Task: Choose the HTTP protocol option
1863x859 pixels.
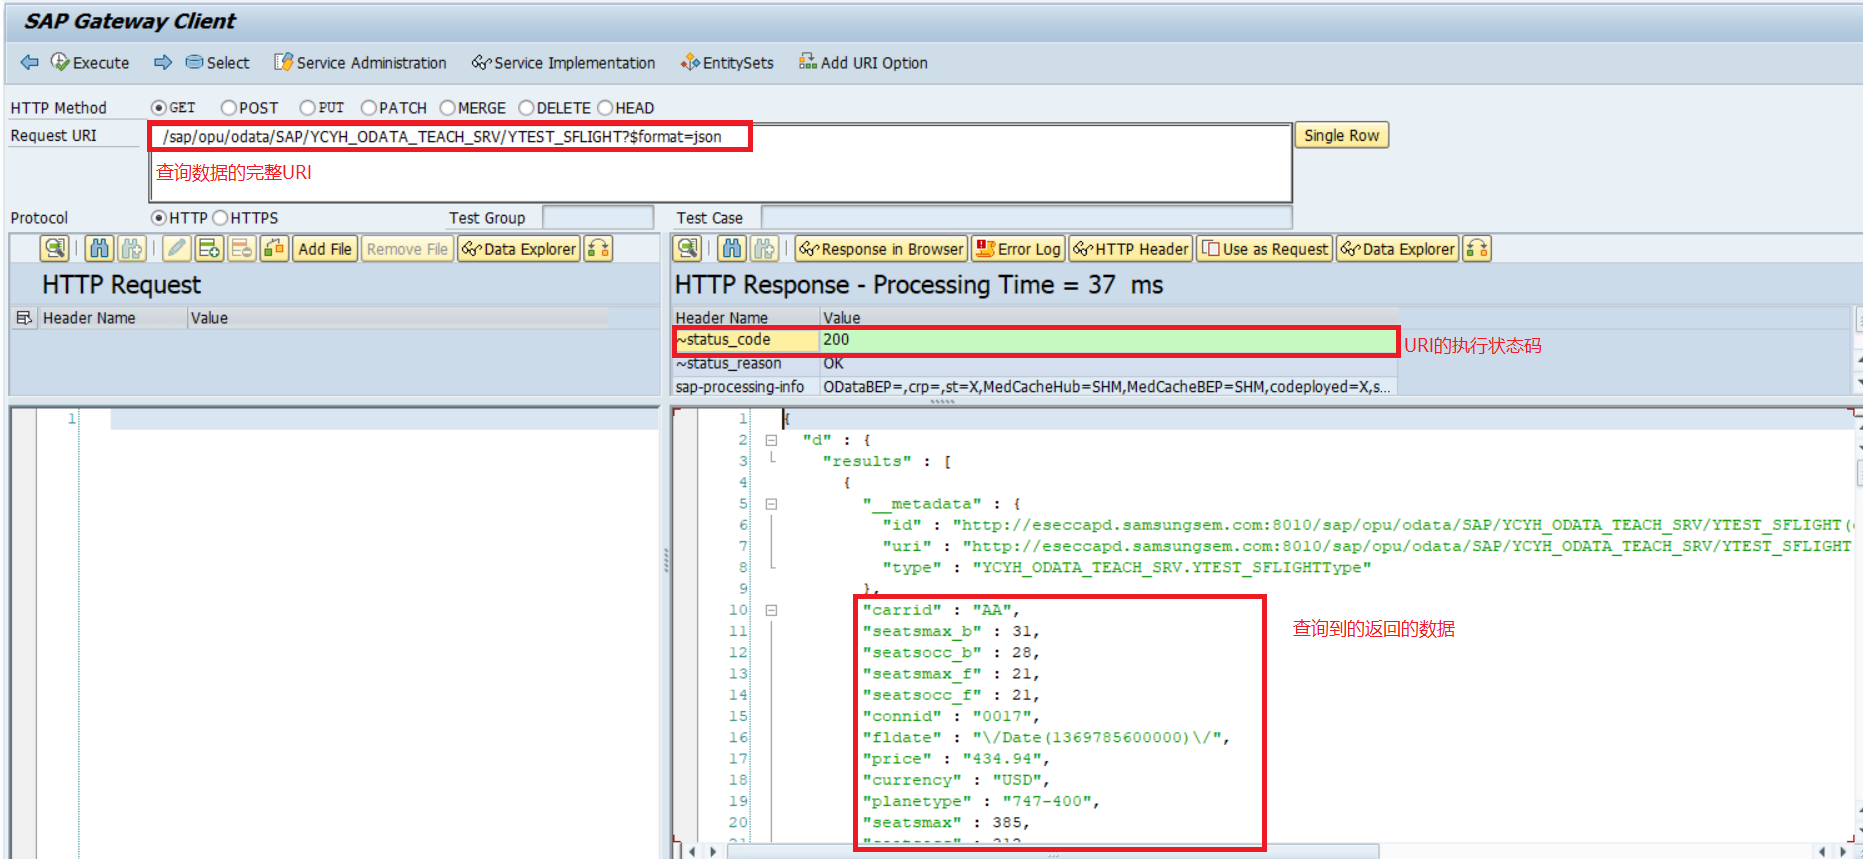Action: 159,218
